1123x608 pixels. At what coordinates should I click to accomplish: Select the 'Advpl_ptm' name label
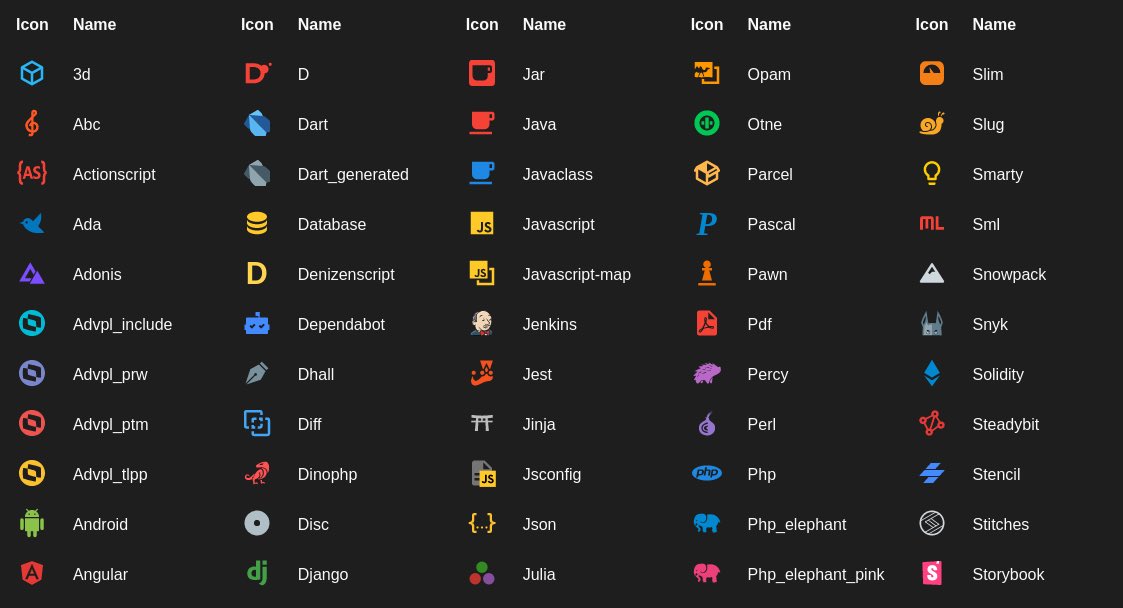tap(110, 425)
